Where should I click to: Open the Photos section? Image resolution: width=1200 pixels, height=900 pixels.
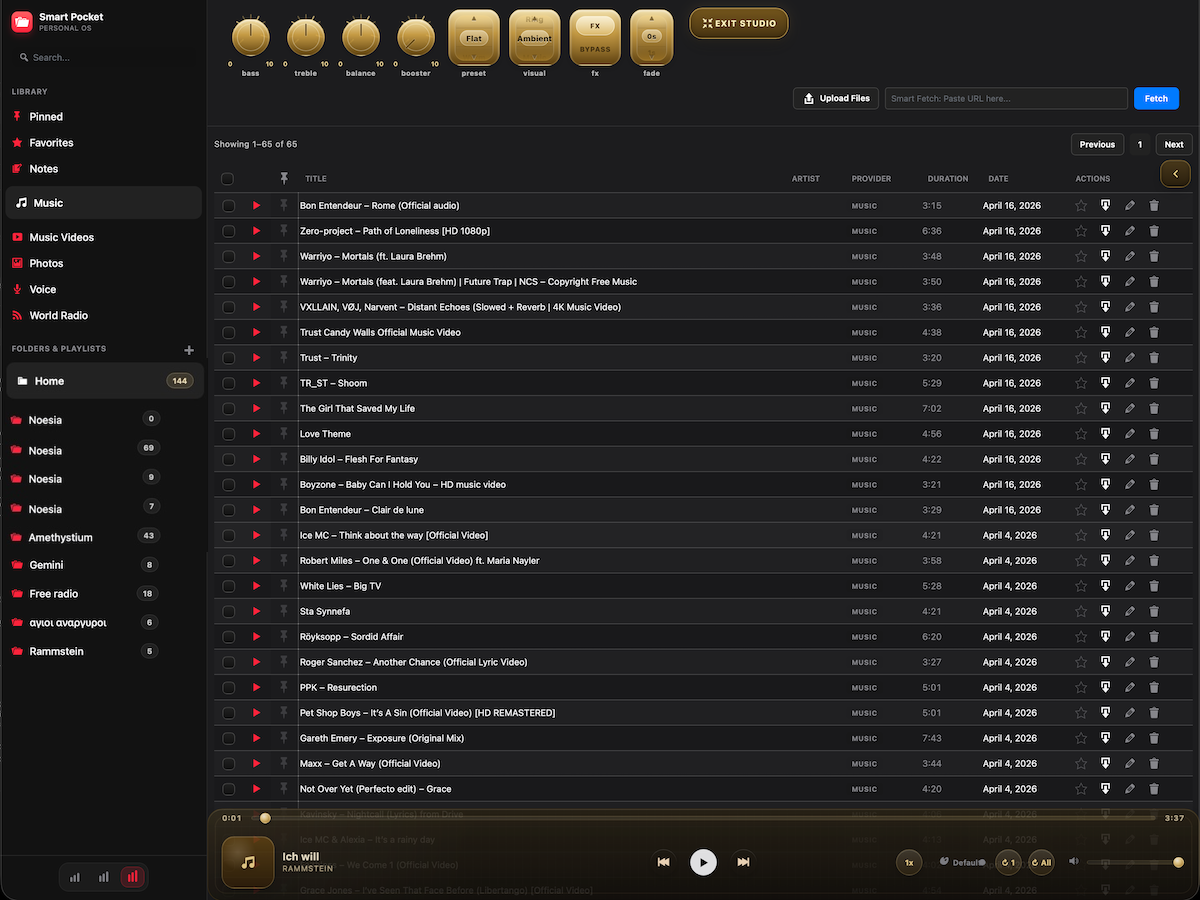tap(46, 263)
